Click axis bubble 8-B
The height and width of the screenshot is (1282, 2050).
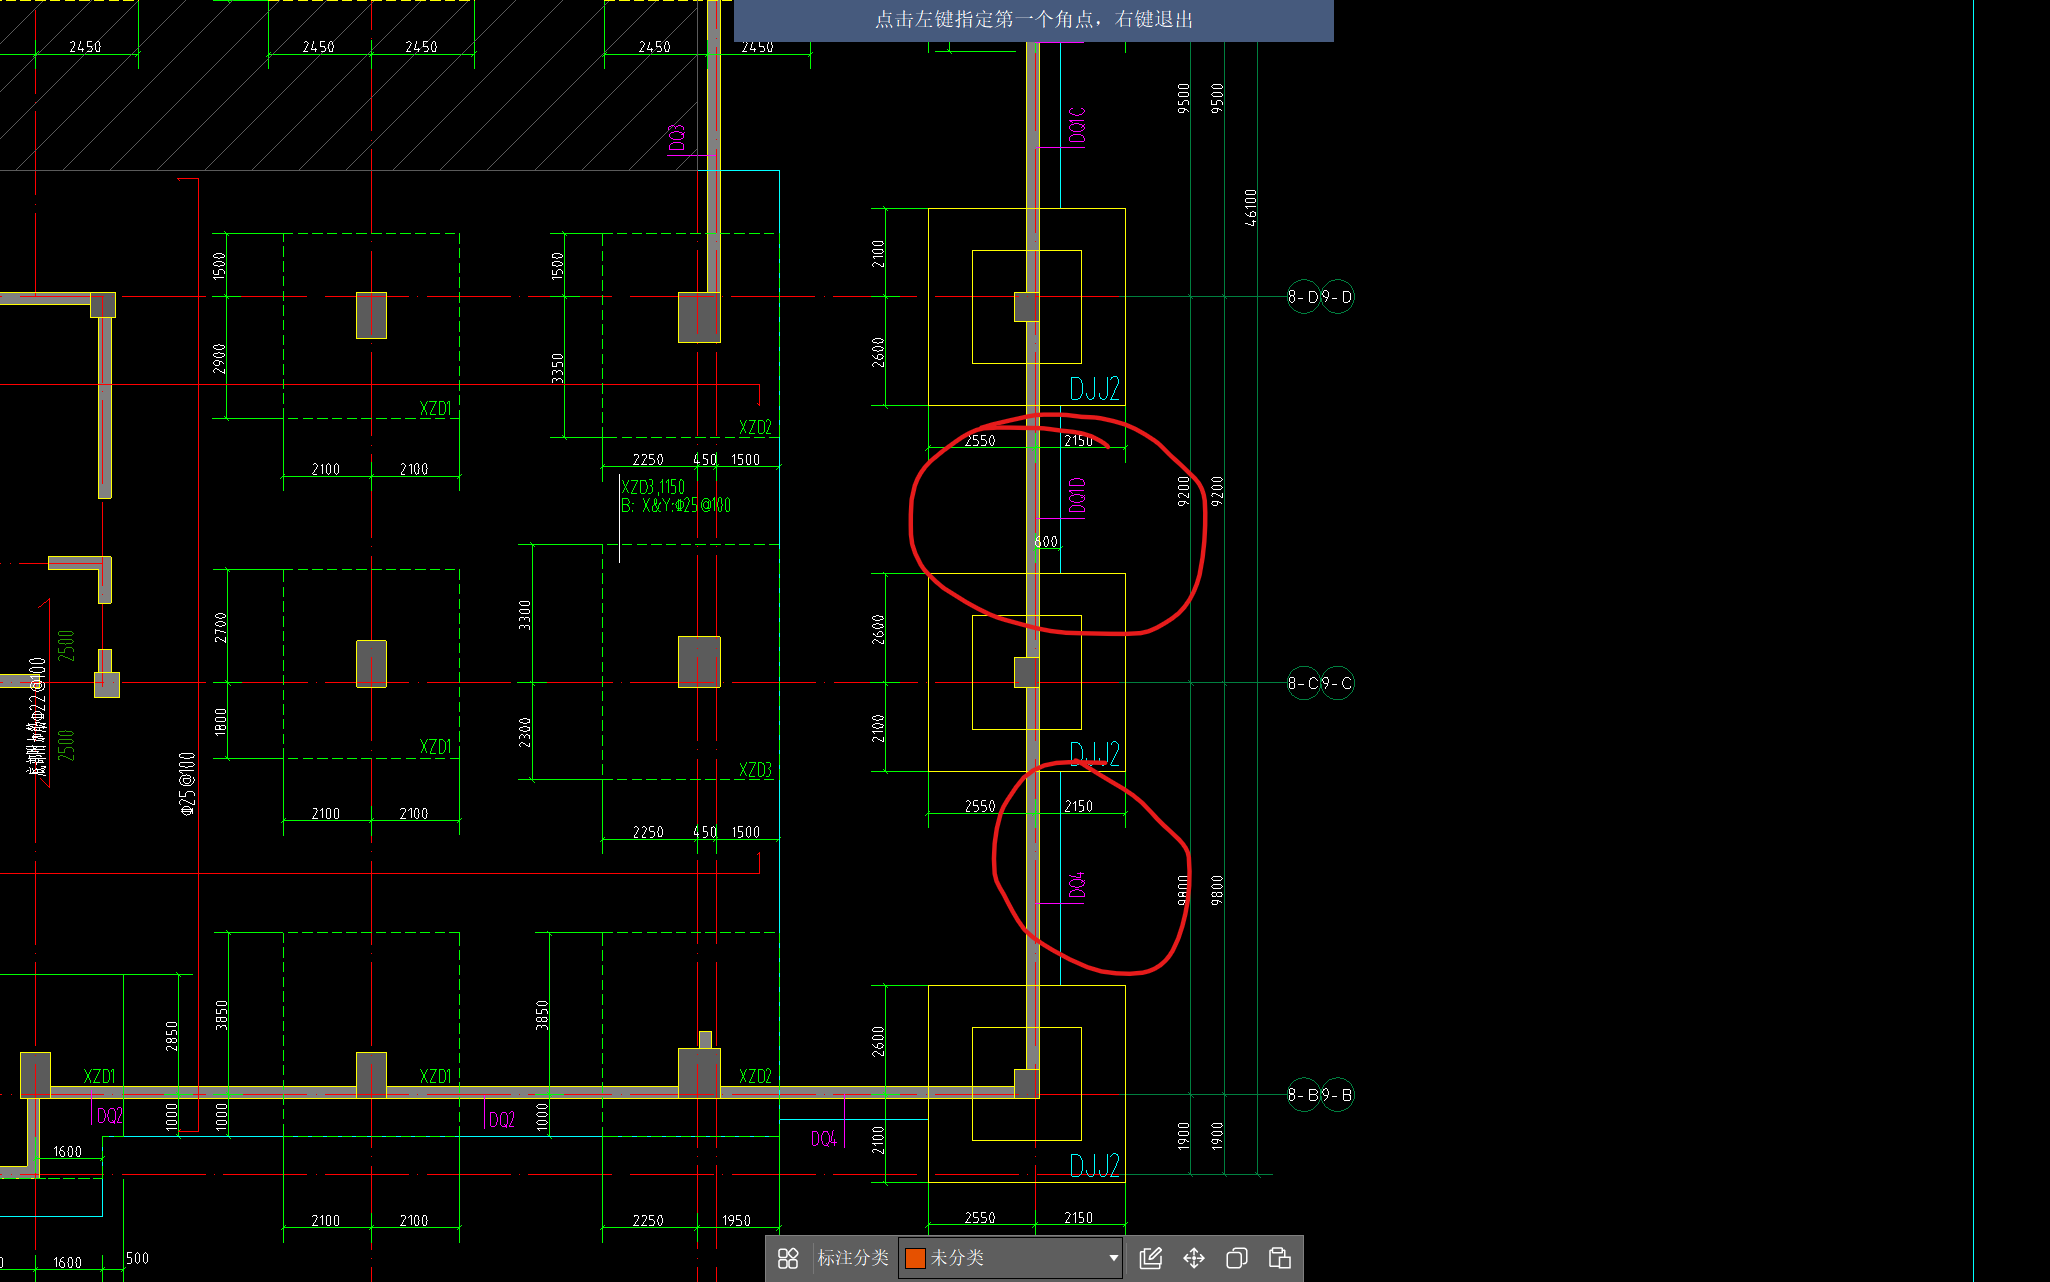(x=1303, y=1095)
